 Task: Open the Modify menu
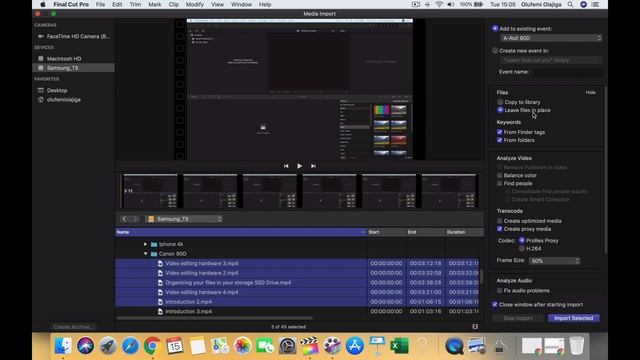click(195, 4)
